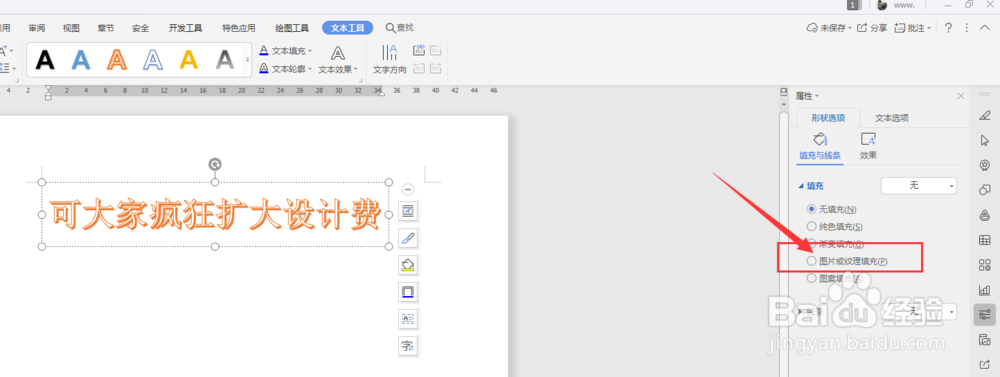Screen dimensions: 1000x377
Task: Click the brush style floating icon
Action: (408, 239)
